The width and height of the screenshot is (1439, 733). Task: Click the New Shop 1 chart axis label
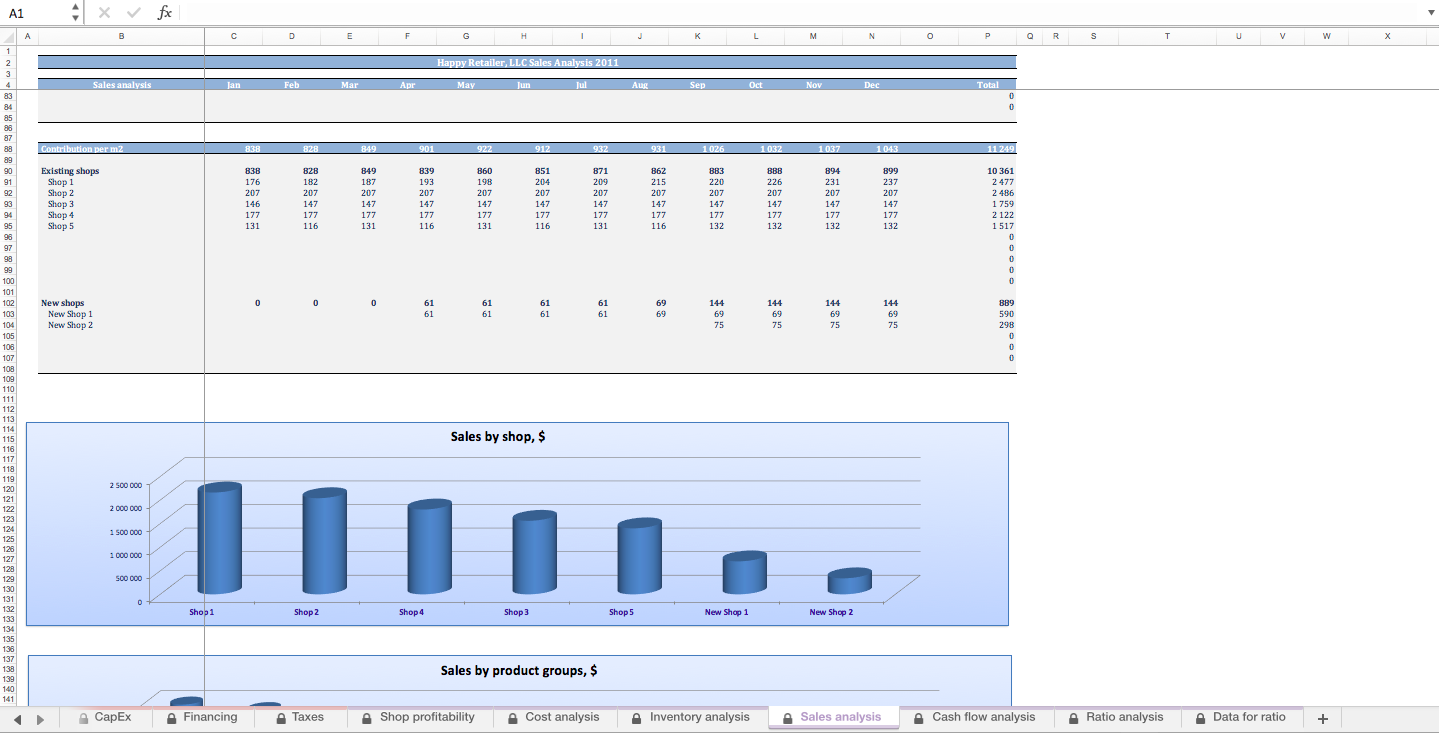point(726,612)
